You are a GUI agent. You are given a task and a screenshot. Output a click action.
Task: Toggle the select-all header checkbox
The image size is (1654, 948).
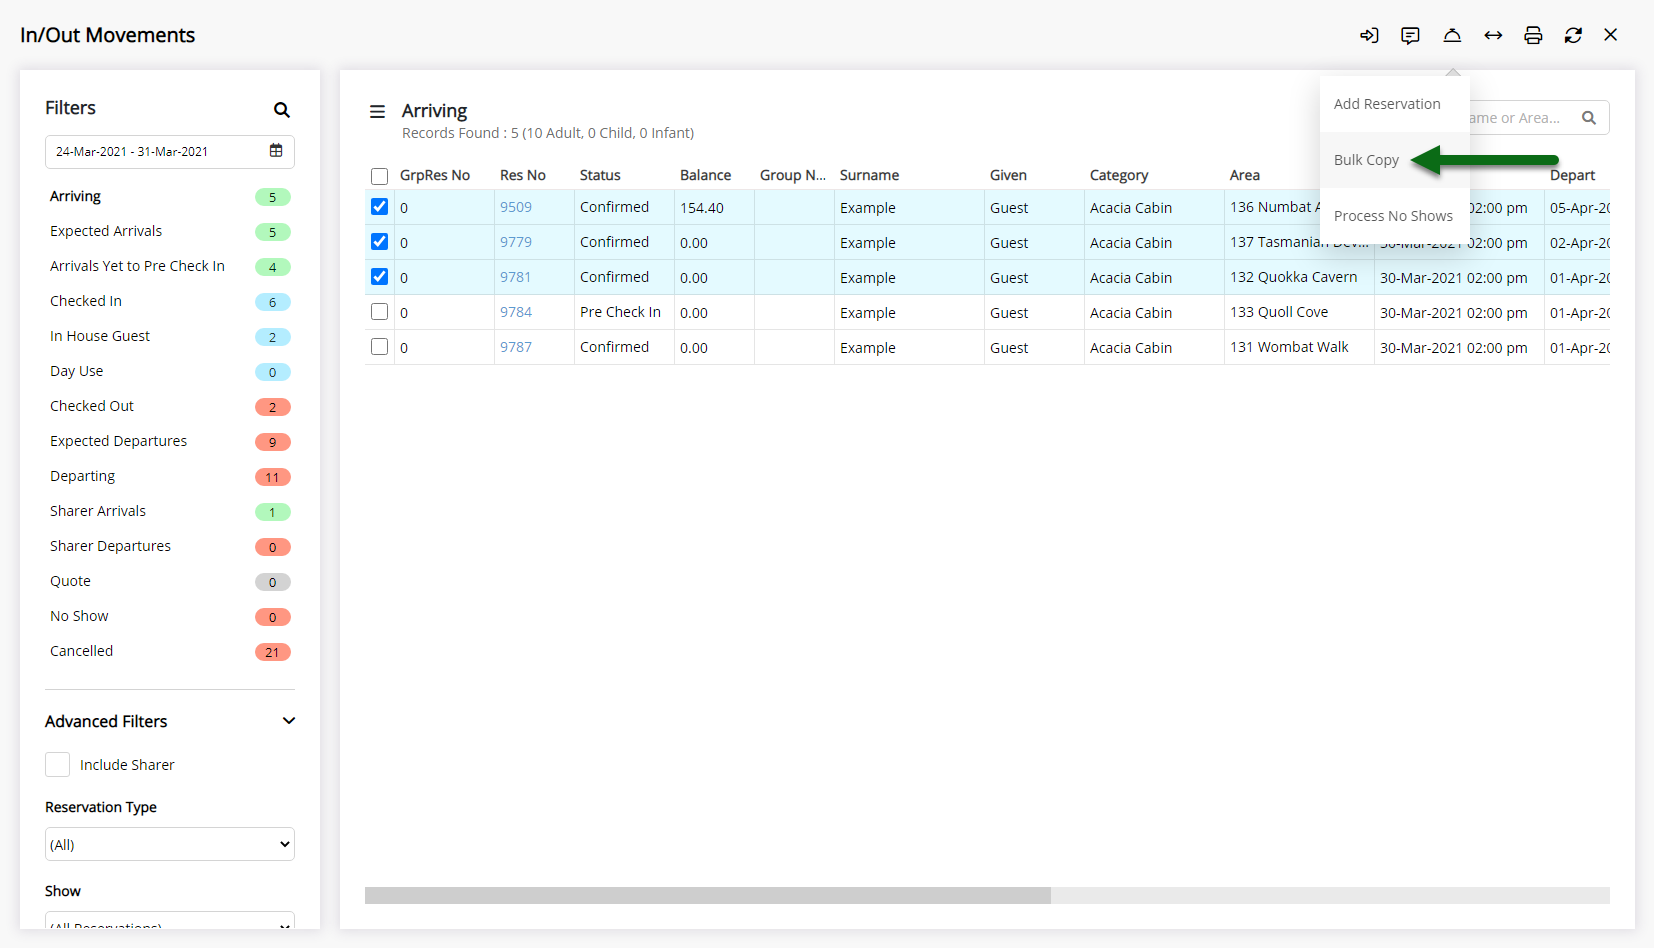[379, 177]
